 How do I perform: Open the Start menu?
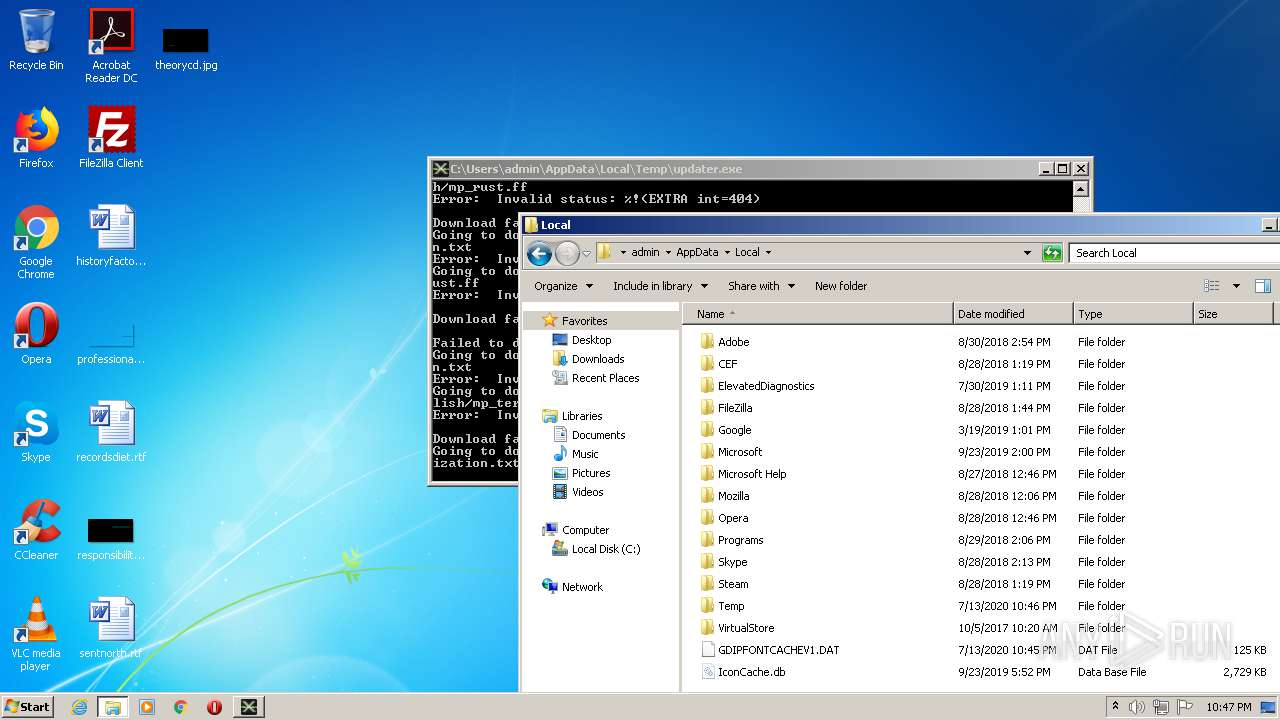tap(27, 707)
